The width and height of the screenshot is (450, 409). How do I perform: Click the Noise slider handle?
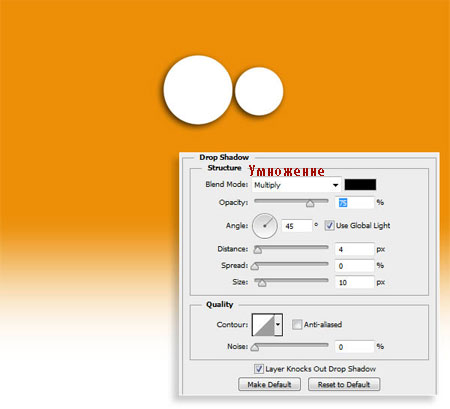coord(255,348)
